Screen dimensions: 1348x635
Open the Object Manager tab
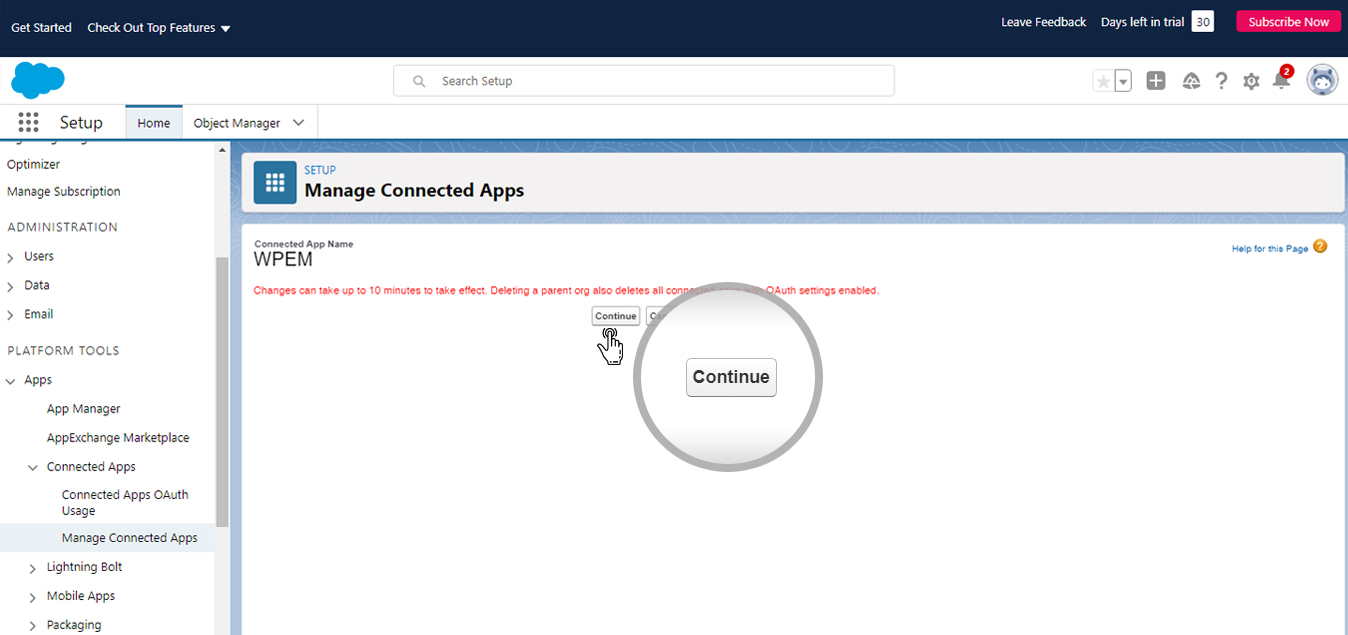(x=237, y=123)
